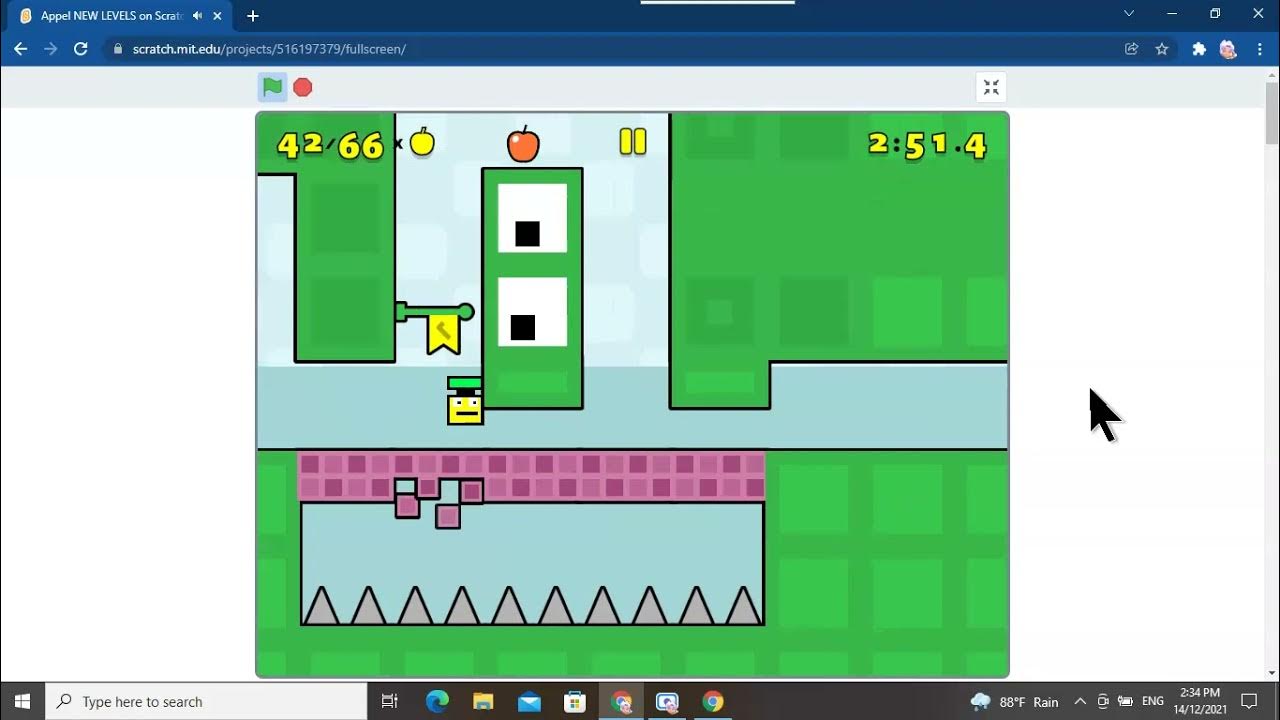
Task: Open the screen recorder app in taskbar
Action: click(x=667, y=701)
